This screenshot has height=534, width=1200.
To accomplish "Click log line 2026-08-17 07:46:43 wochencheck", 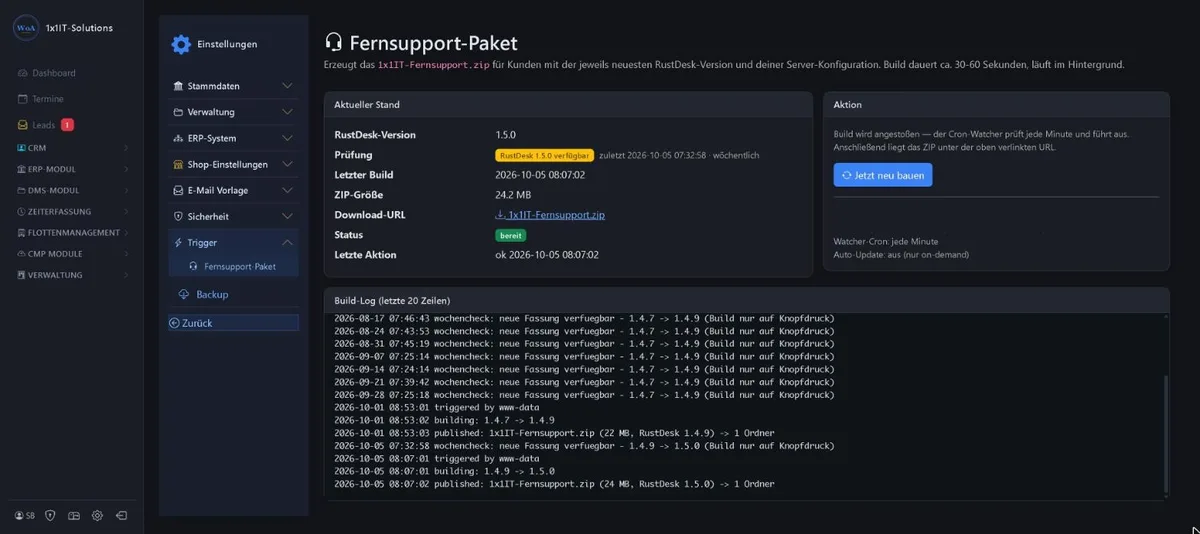I will coord(584,318).
